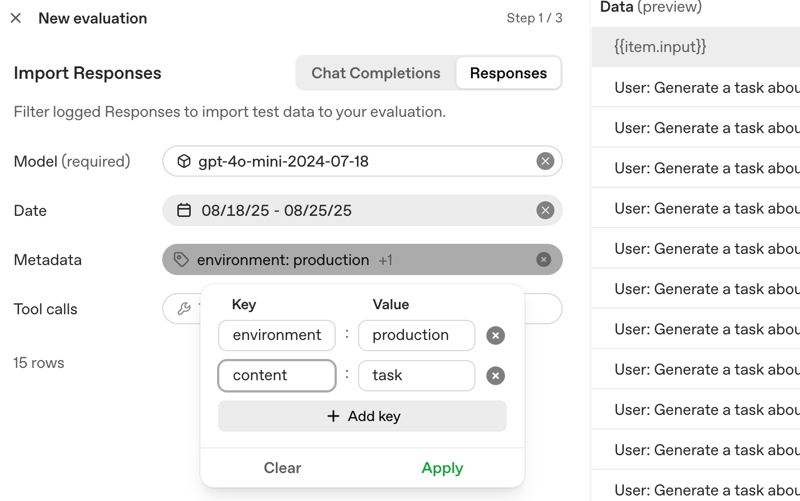The image size is (800, 501).
Task: Select the {{item.input}} column header
Action: pos(660,47)
